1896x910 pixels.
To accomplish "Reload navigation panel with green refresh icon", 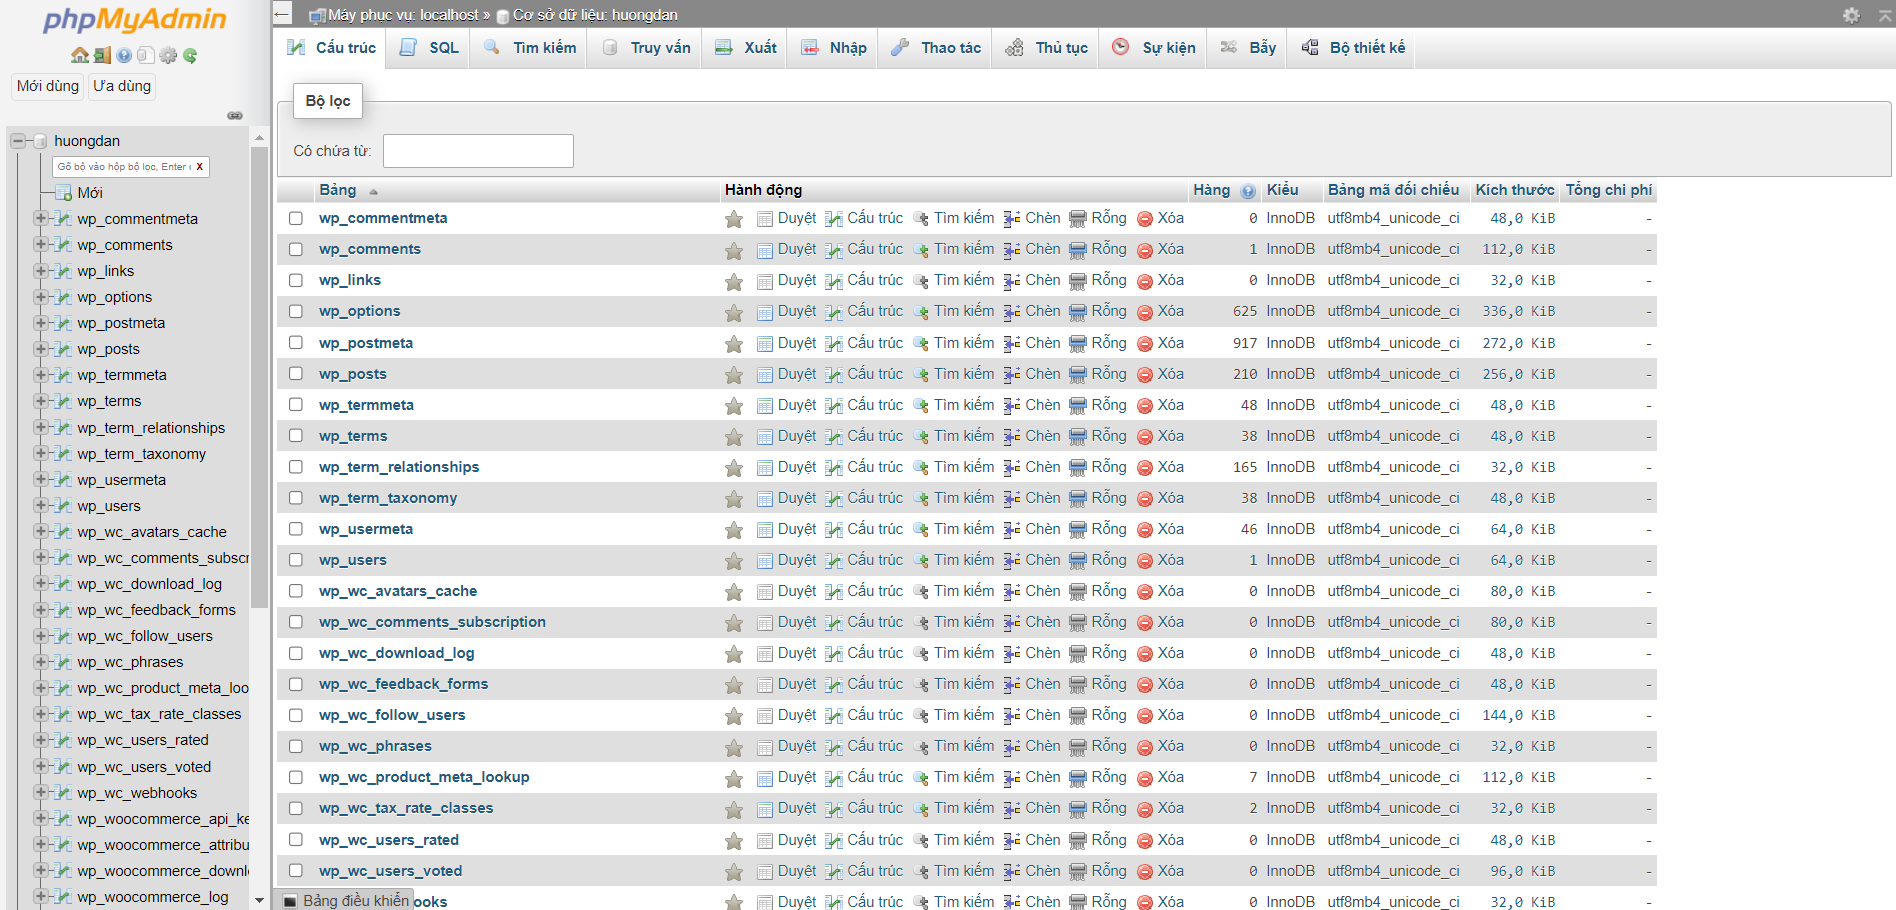I will pos(190,55).
